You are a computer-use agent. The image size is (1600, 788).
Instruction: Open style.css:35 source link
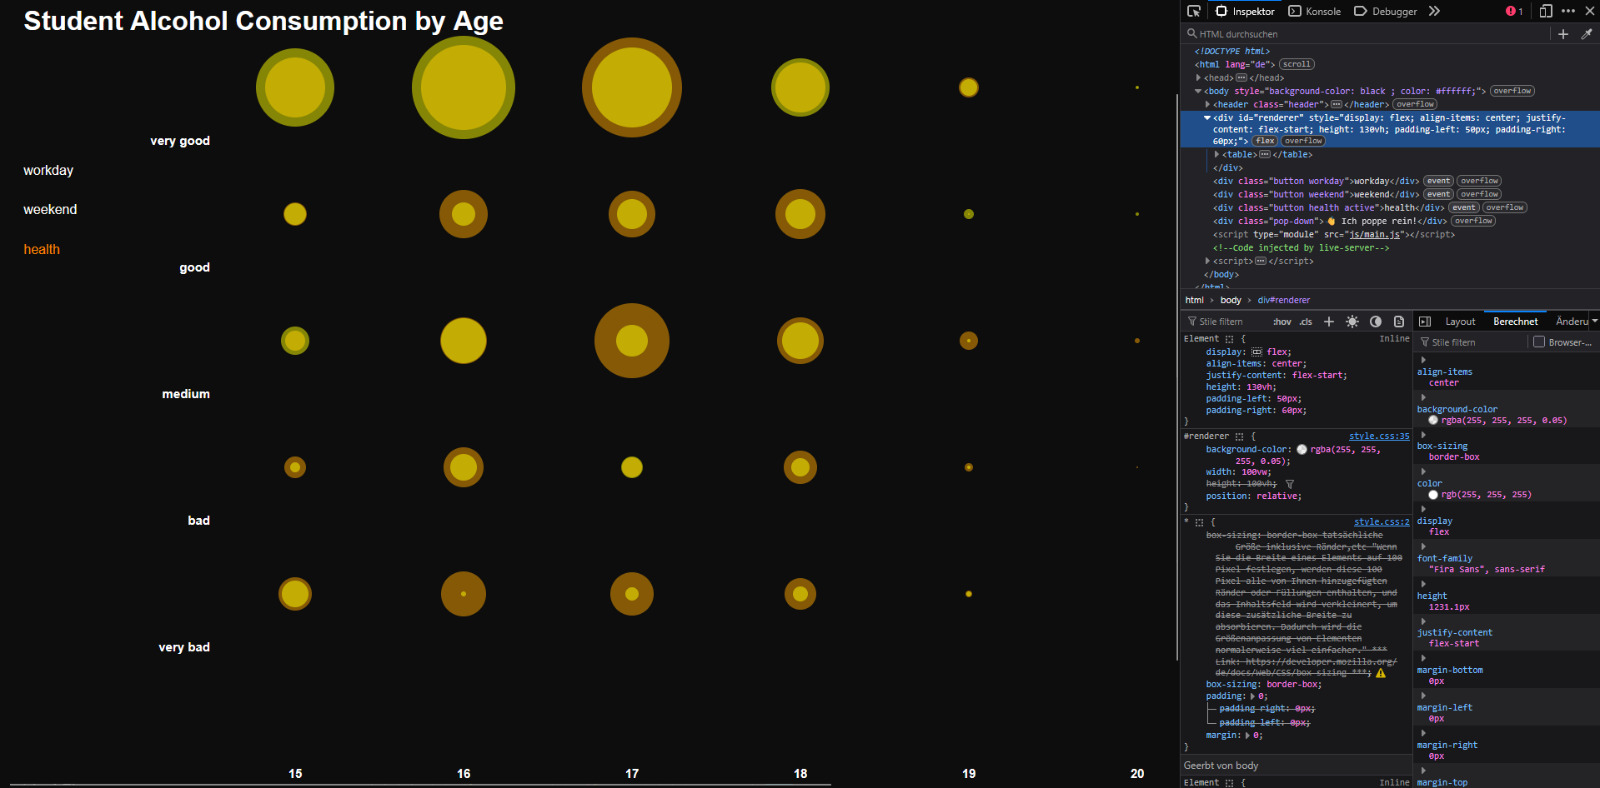1379,436
